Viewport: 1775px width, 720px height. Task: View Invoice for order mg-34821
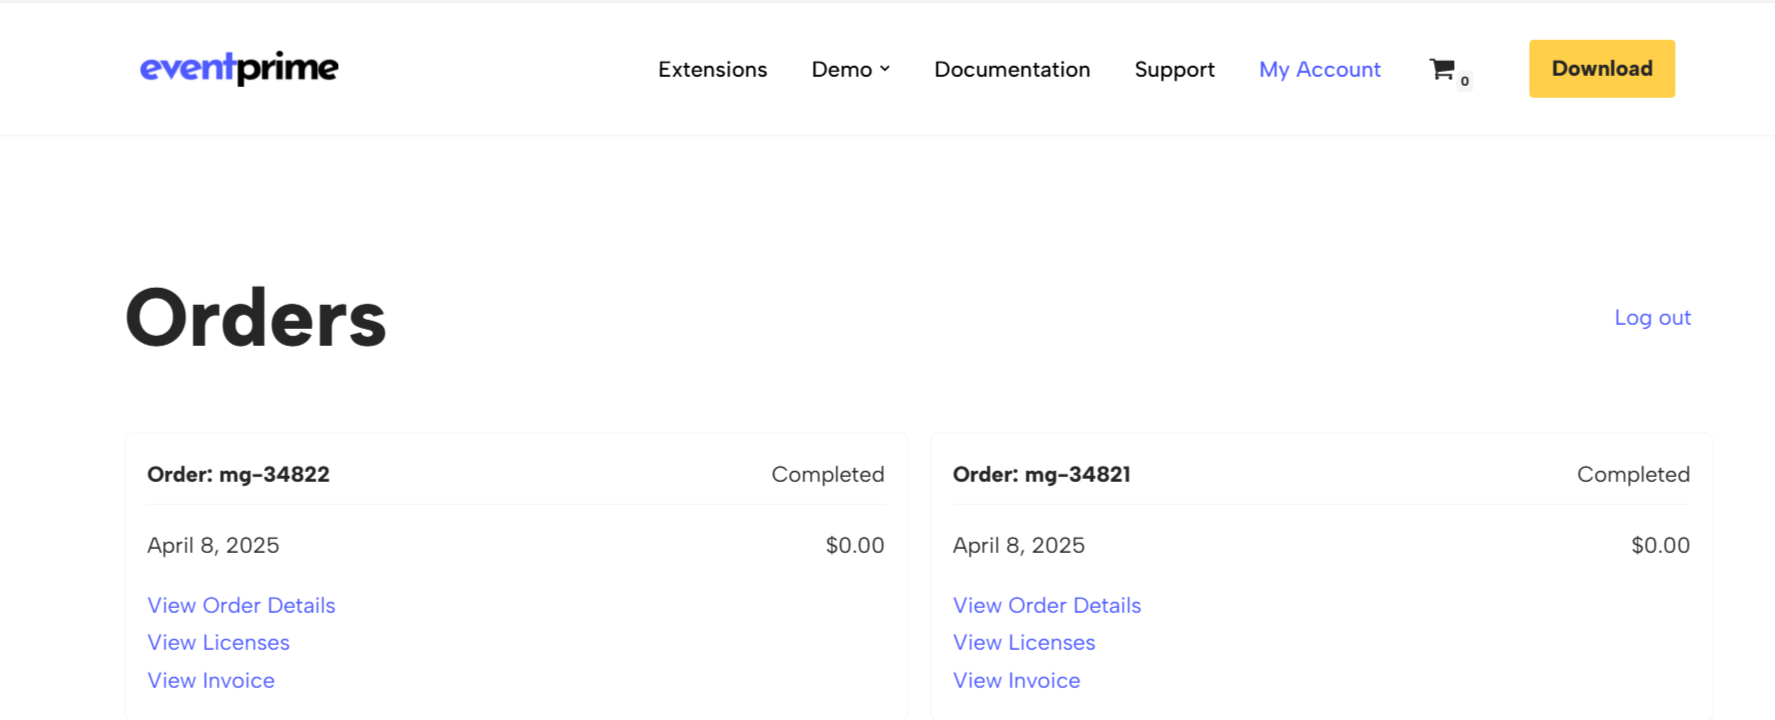(x=1016, y=680)
